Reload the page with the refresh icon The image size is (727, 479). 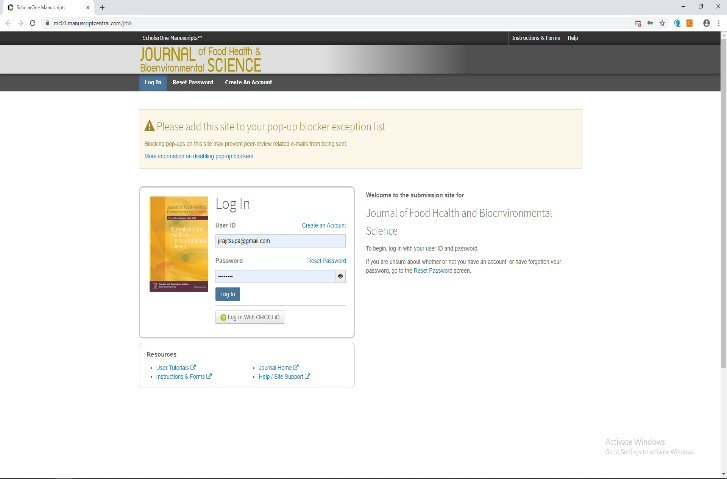point(32,23)
